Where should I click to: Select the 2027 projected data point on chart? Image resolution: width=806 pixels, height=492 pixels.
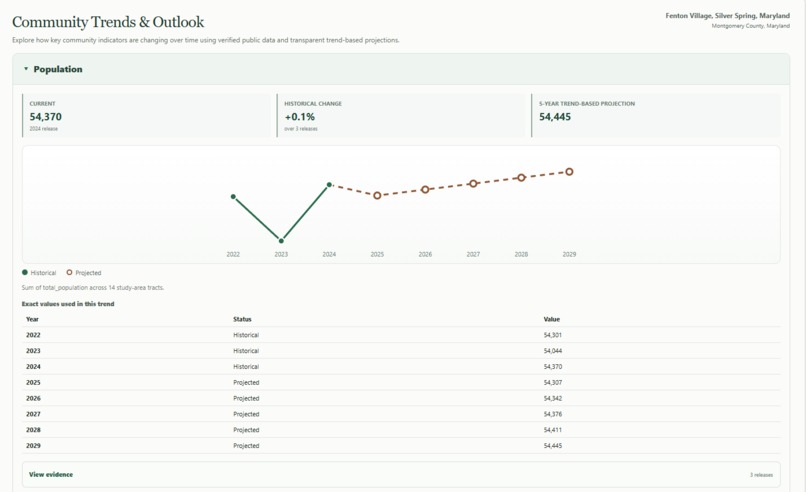[473, 184]
